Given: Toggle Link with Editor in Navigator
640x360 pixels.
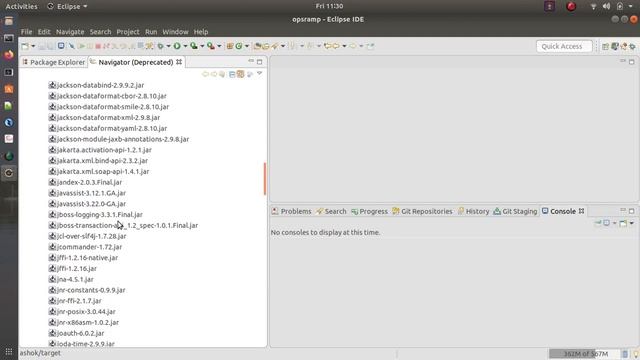Looking at the screenshot, I should [240, 74].
